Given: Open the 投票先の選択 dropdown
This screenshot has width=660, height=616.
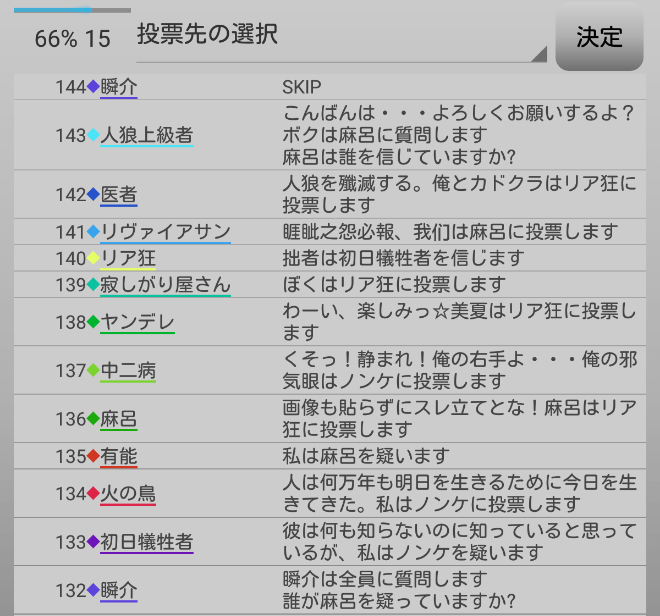Looking at the screenshot, I should 340,36.
